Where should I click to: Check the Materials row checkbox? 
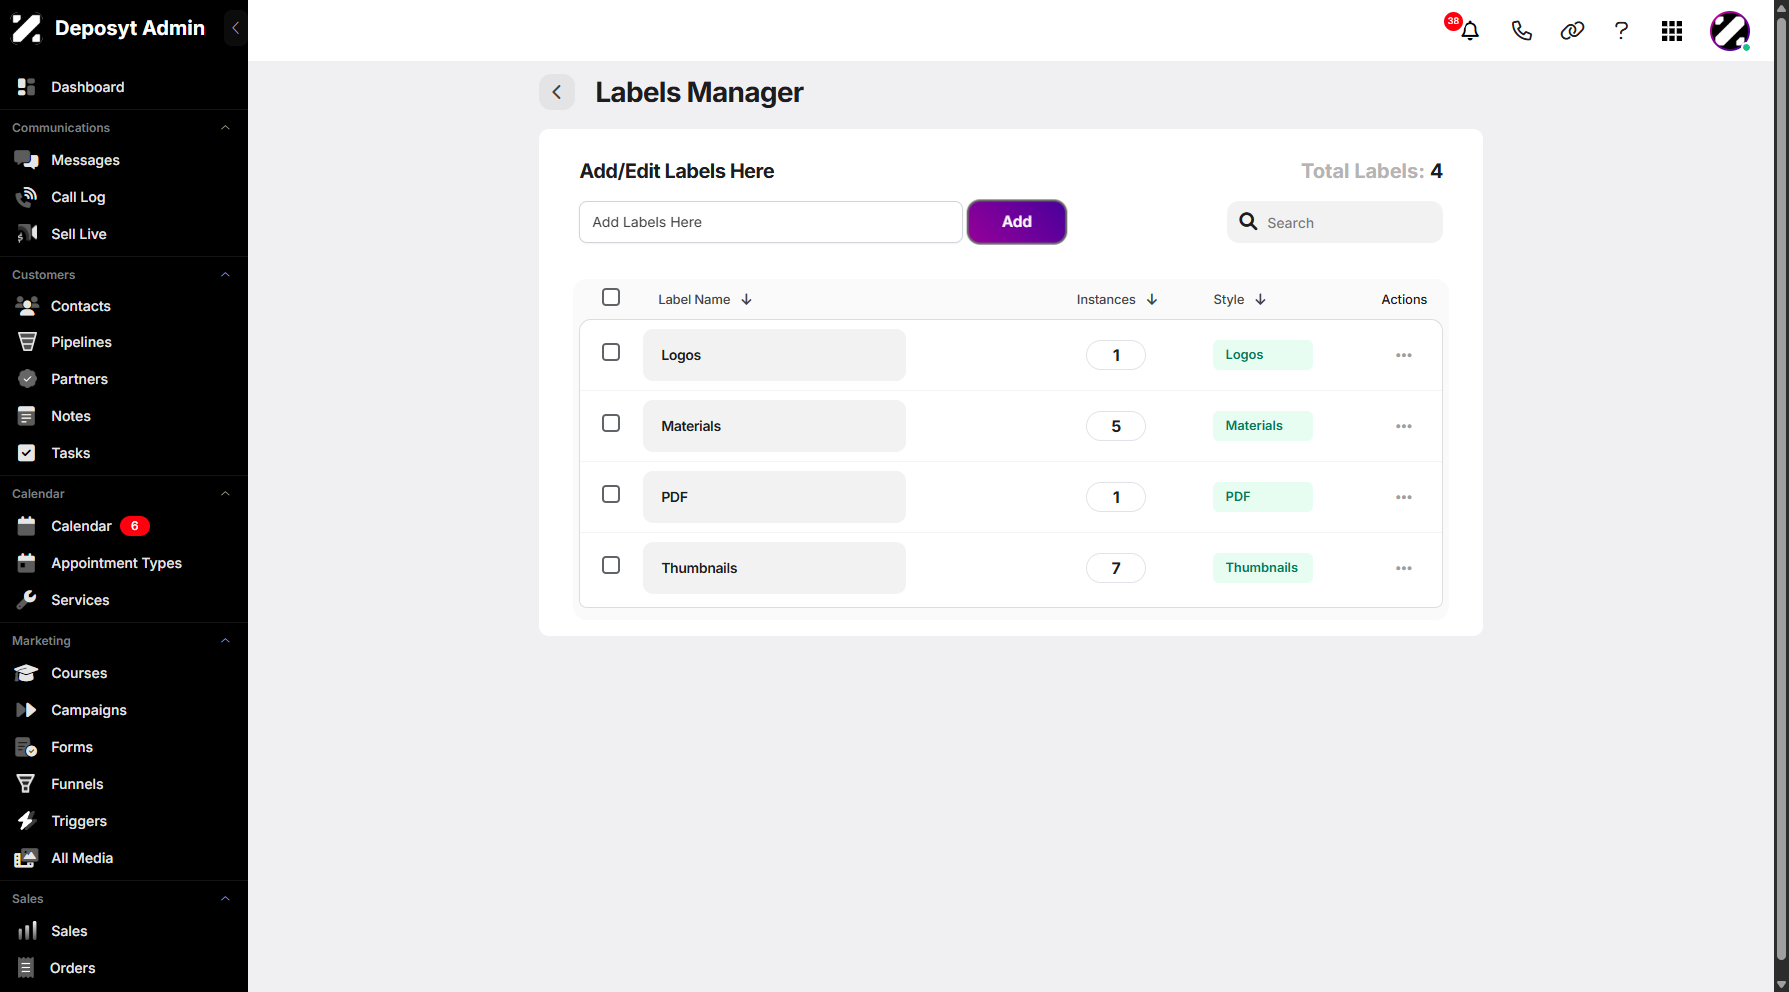pyautogui.click(x=611, y=423)
